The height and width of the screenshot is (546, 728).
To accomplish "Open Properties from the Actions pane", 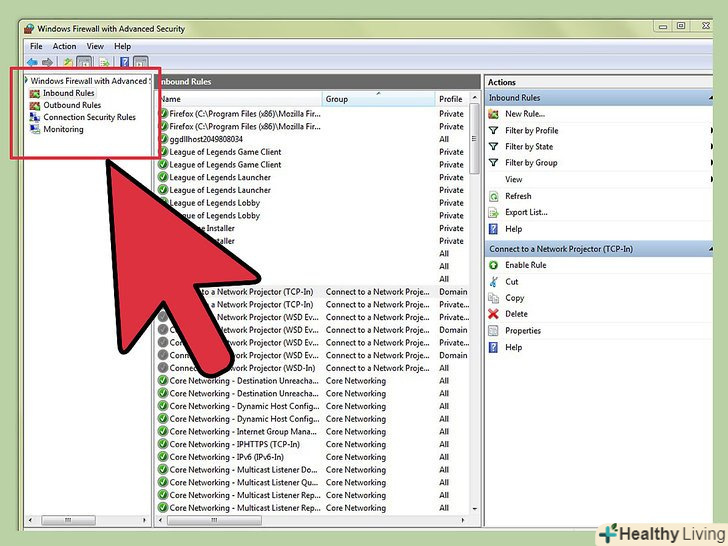I will 522,331.
